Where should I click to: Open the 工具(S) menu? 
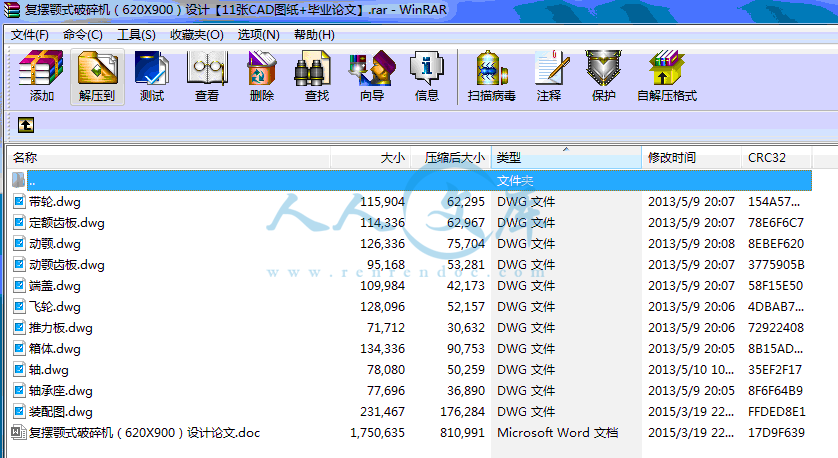coord(136,35)
